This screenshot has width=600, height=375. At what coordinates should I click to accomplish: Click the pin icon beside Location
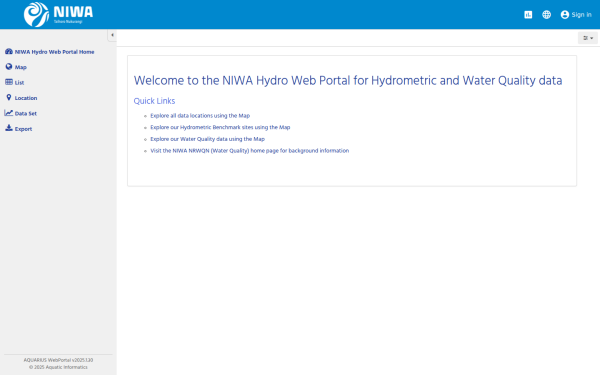pyautogui.click(x=9, y=98)
